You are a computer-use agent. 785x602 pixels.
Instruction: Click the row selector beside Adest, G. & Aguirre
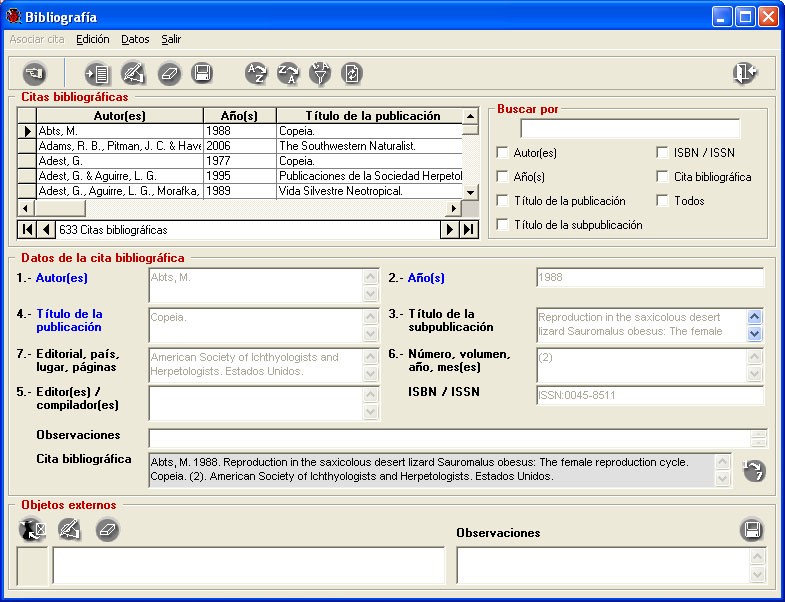click(27, 176)
